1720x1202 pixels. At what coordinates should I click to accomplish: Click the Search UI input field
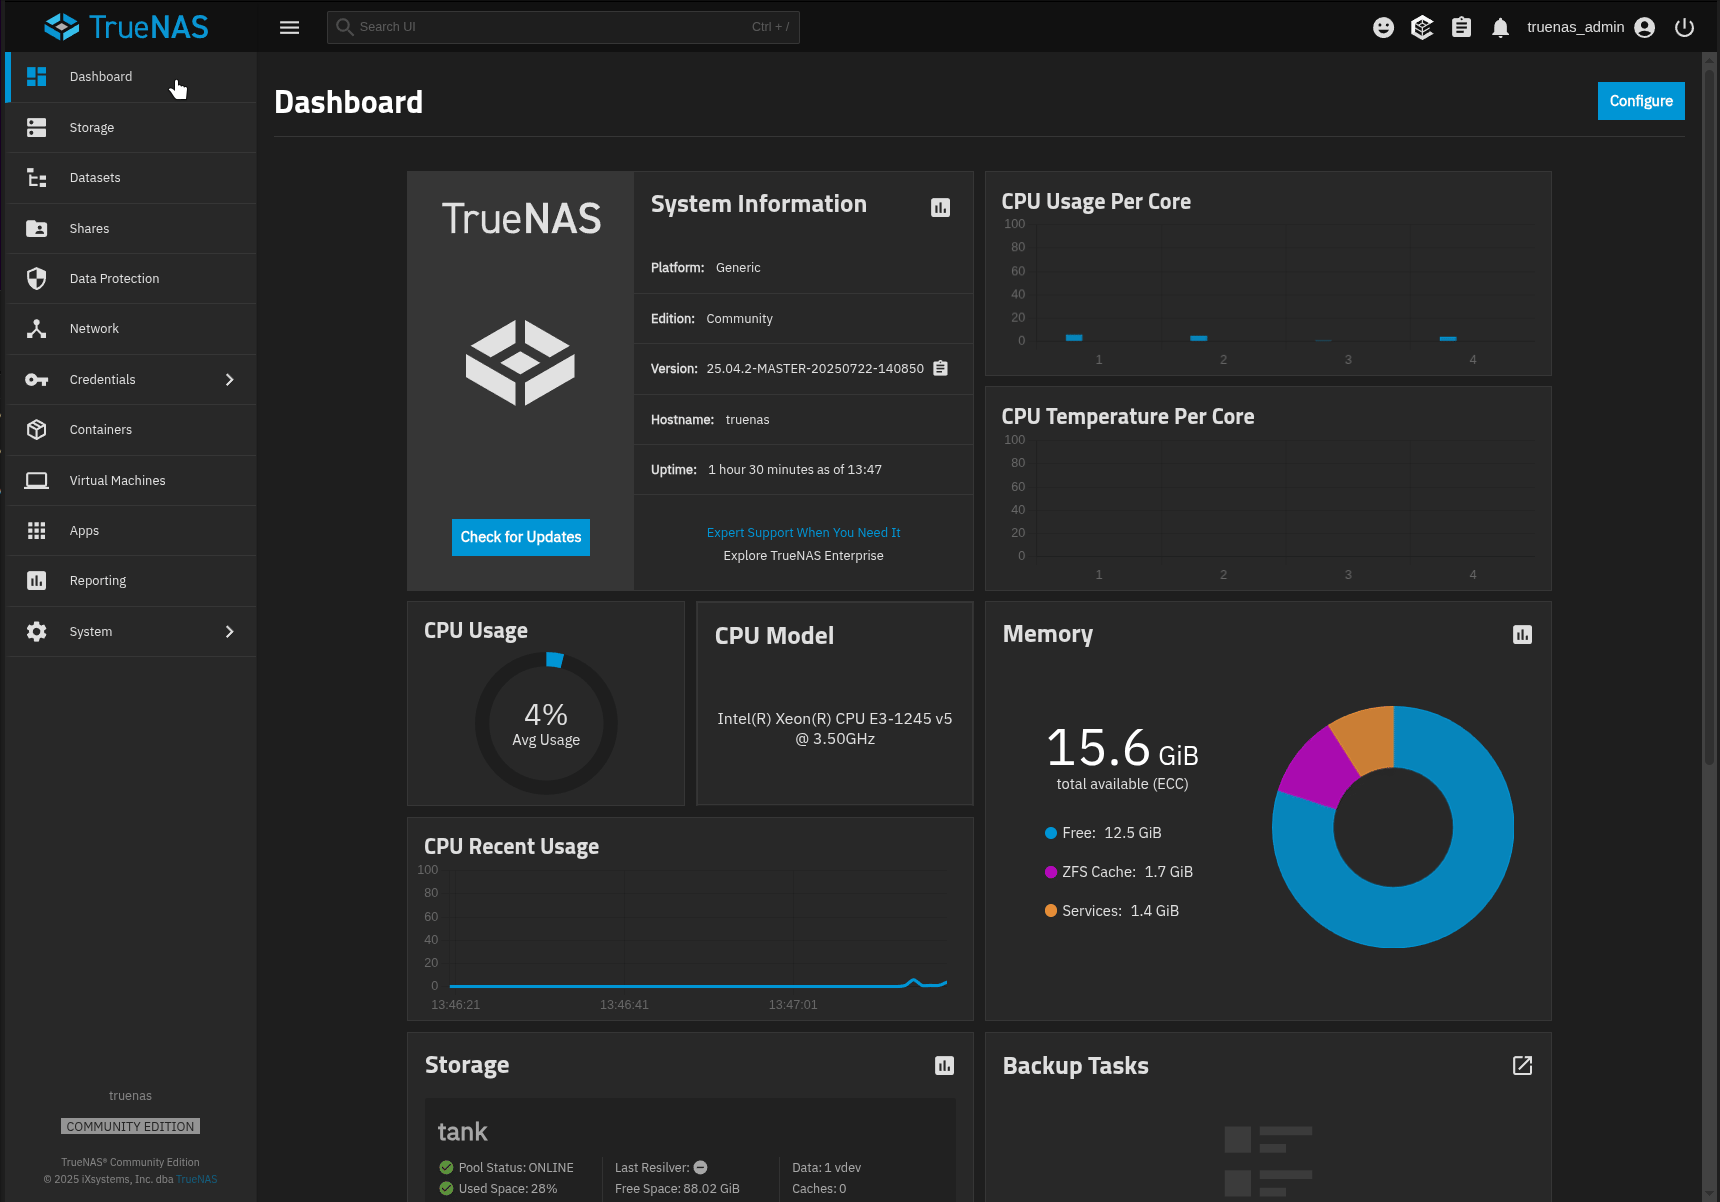[563, 27]
